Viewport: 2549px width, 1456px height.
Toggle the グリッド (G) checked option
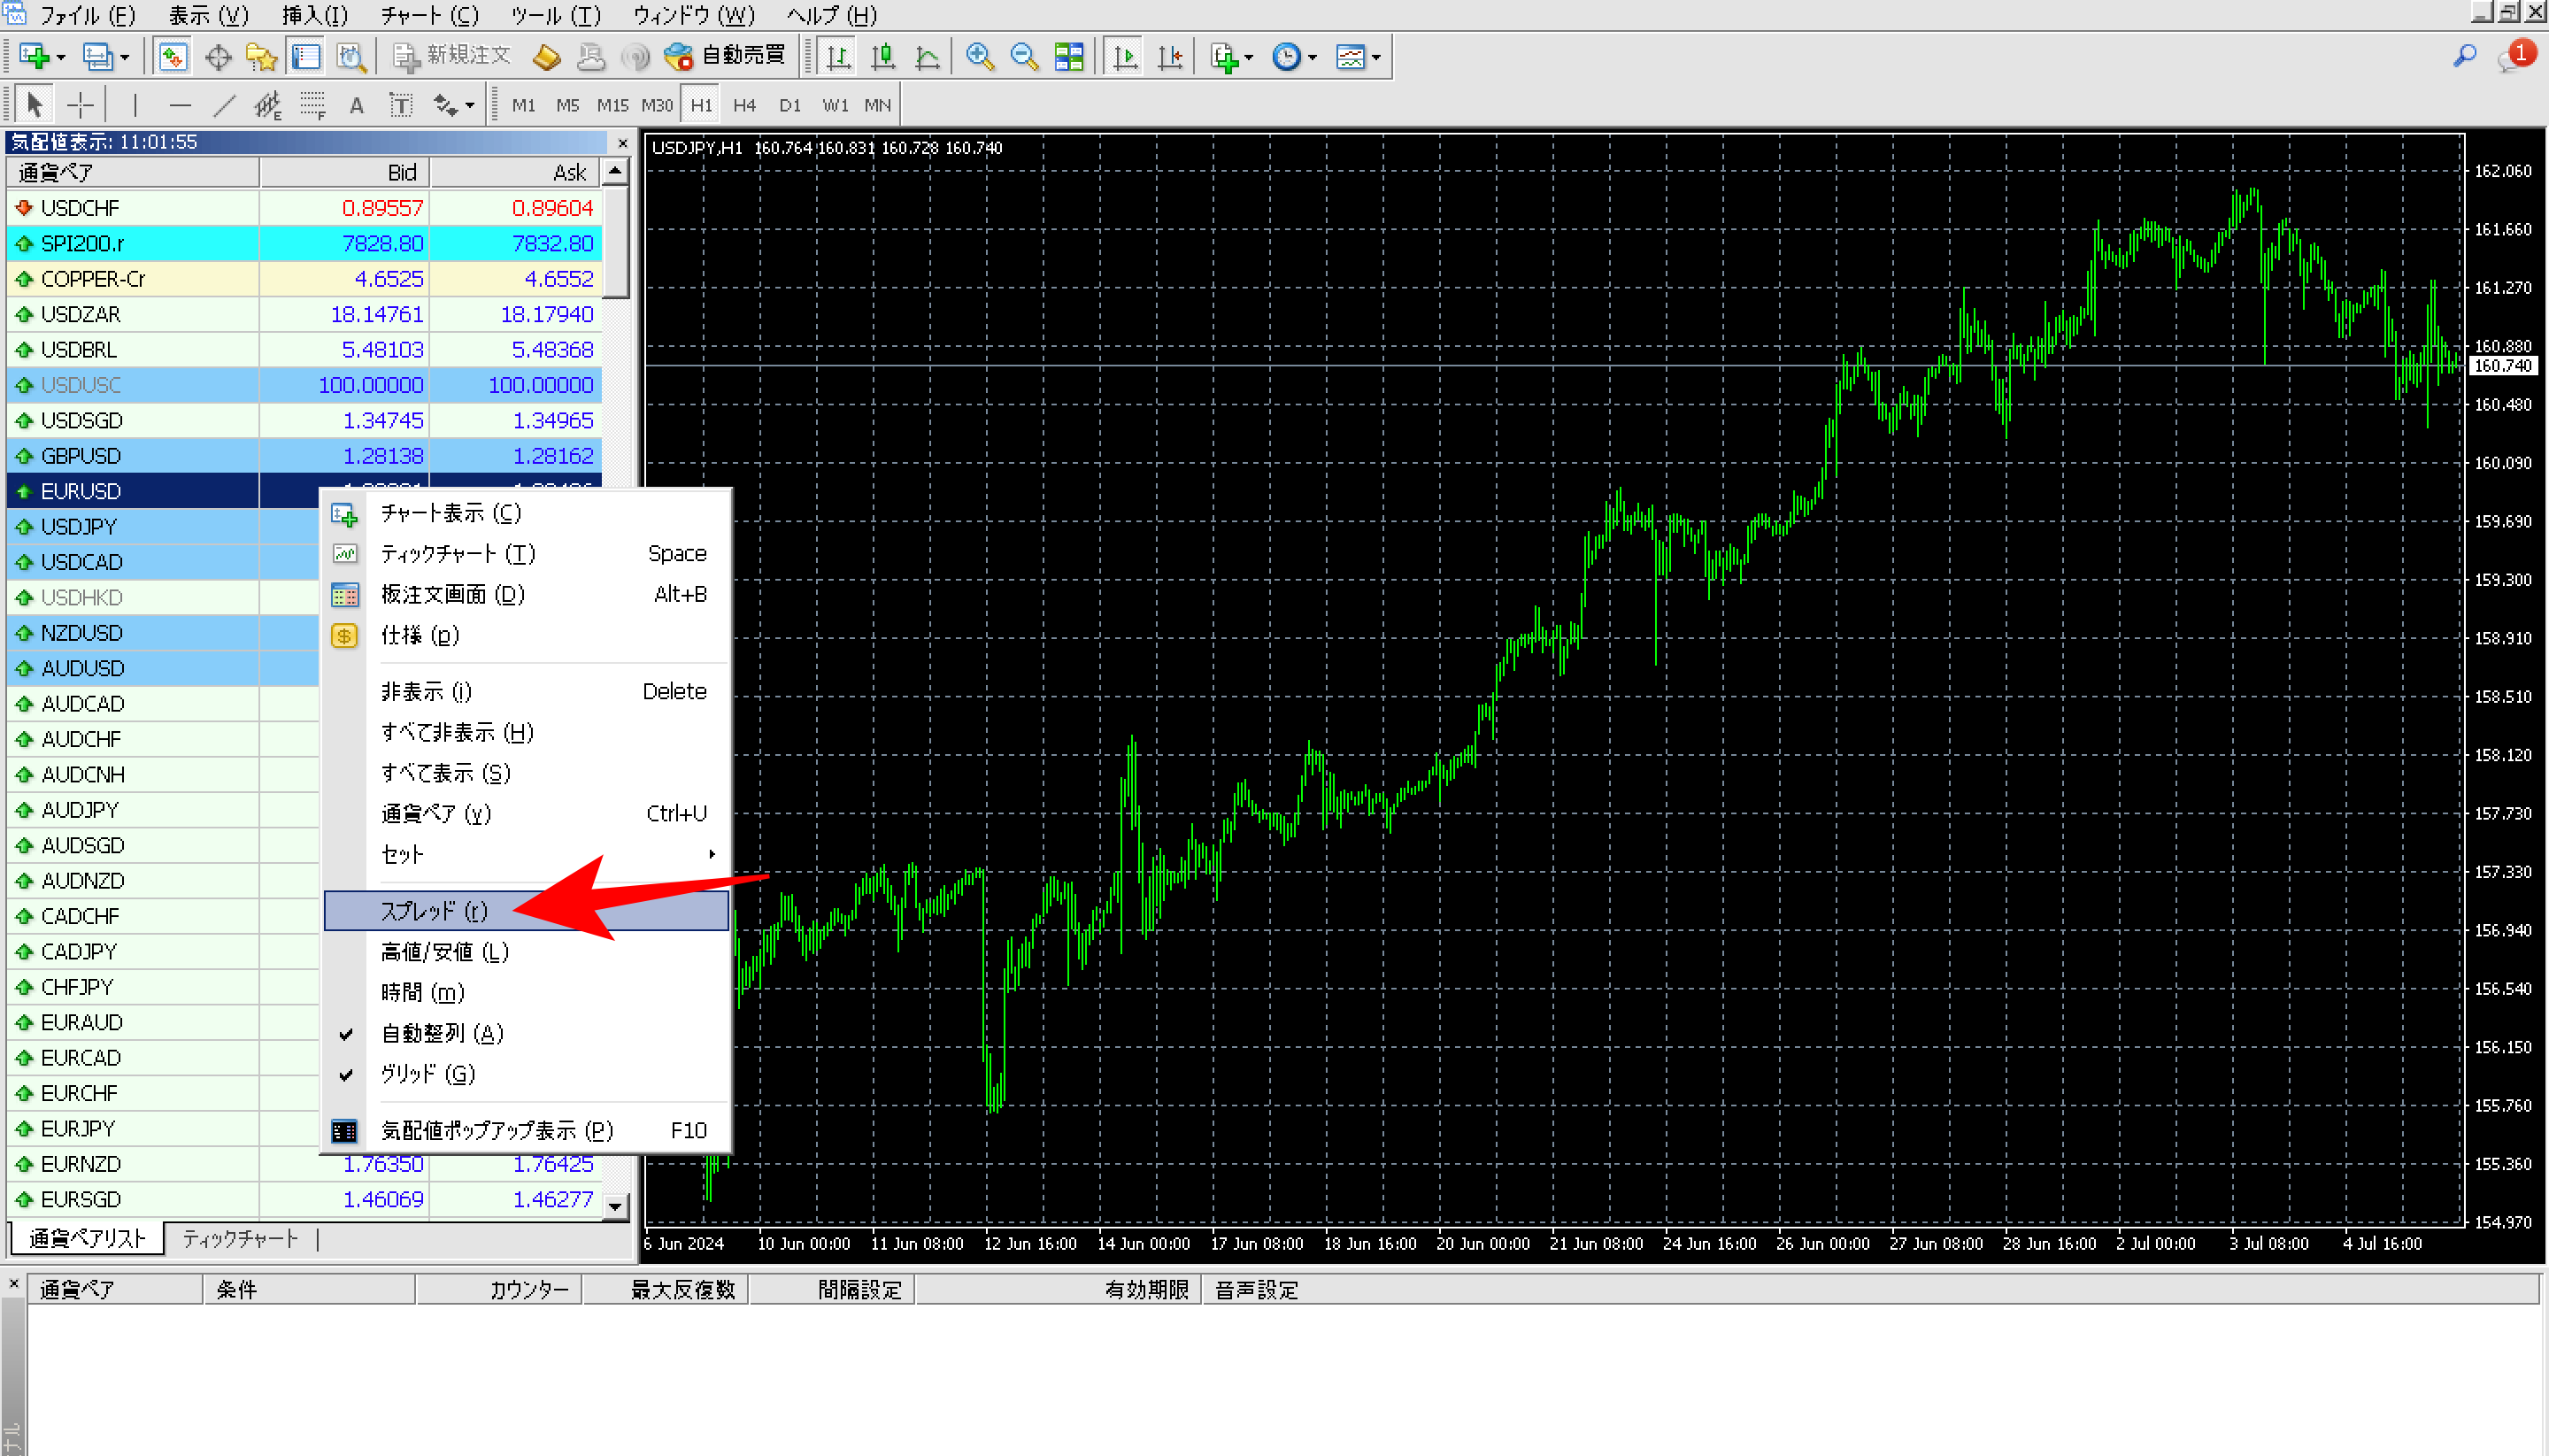tap(428, 1074)
